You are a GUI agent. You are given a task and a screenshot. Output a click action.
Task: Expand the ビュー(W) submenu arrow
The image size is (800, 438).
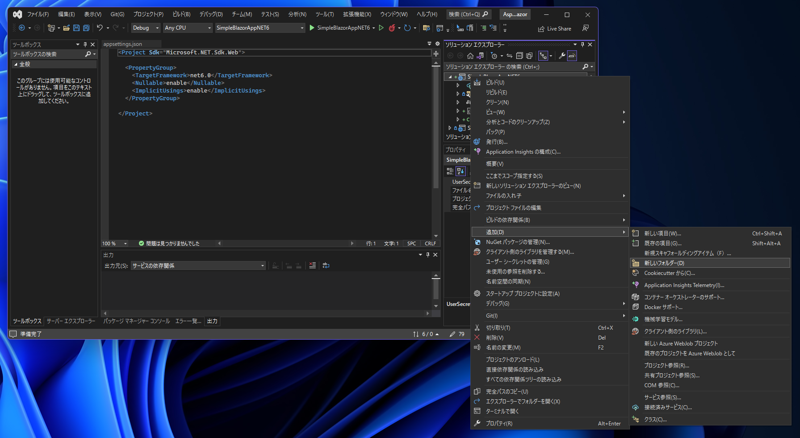[623, 112]
